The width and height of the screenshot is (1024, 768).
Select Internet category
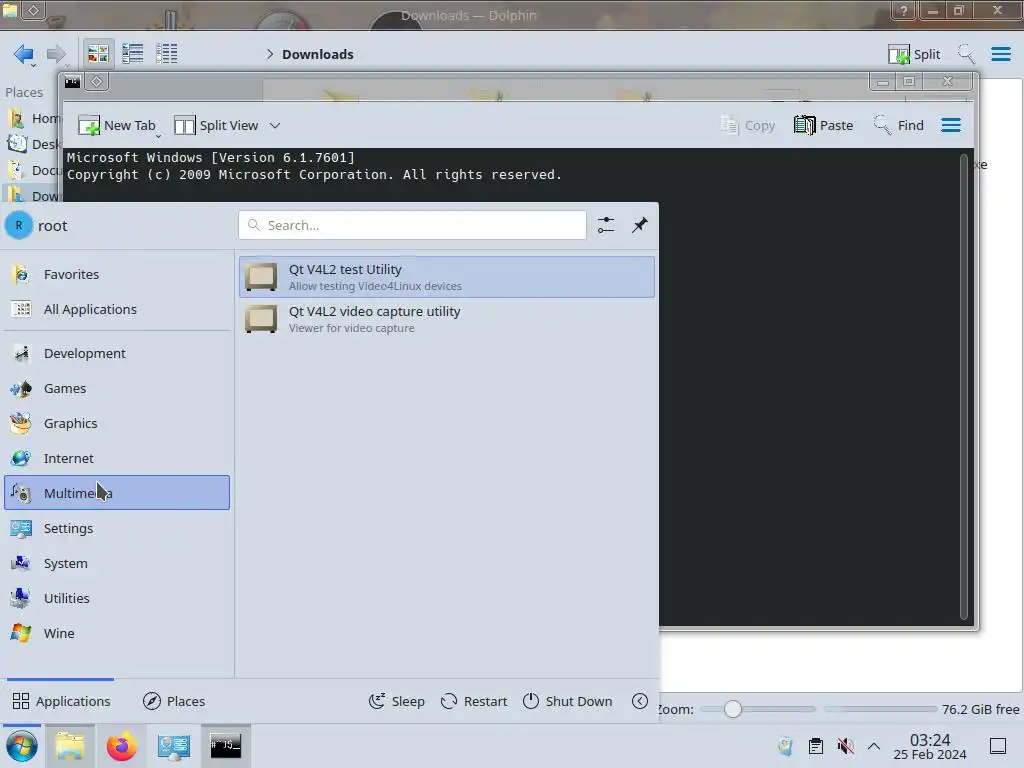117,458
